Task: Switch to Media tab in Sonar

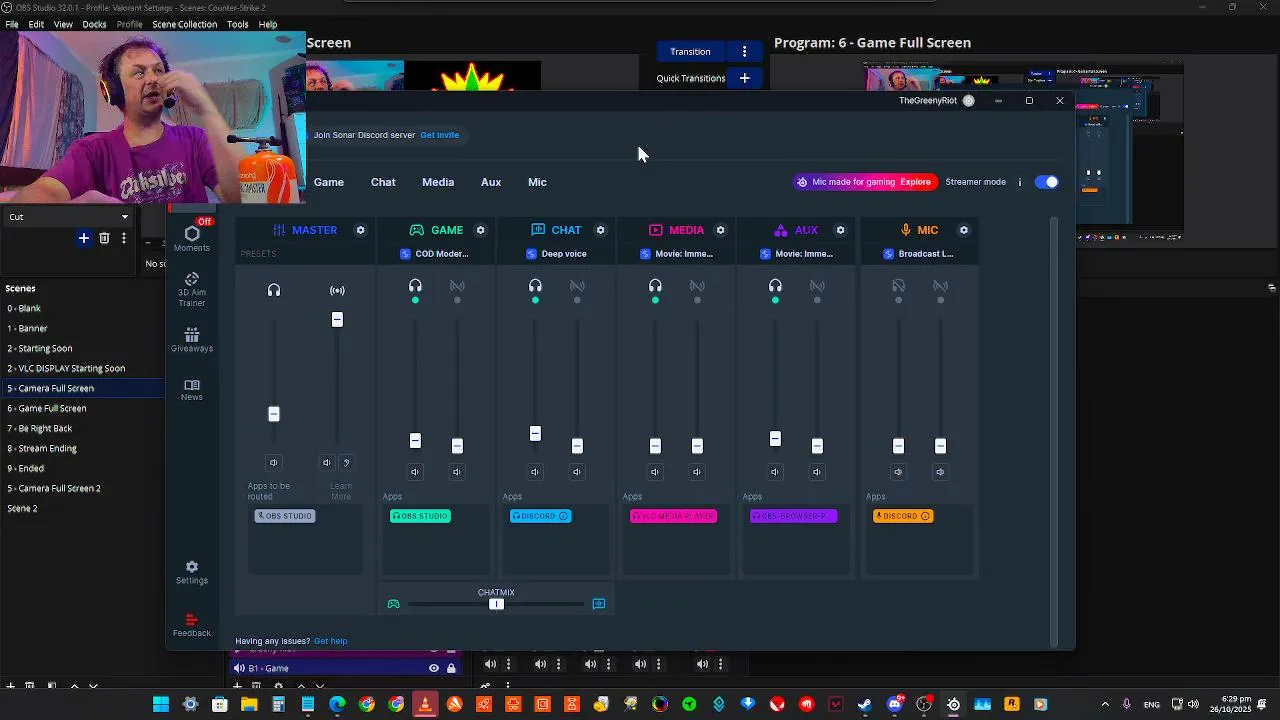Action: pyautogui.click(x=438, y=182)
